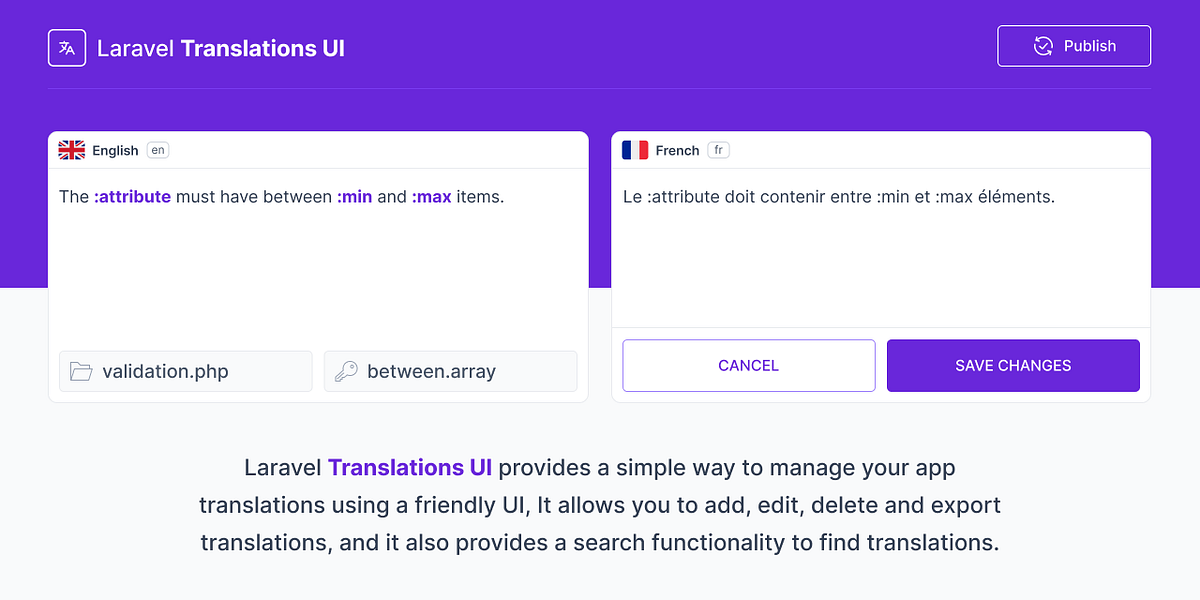1200x600 pixels.
Task: Save changes to the French translation
Action: click(1012, 365)
